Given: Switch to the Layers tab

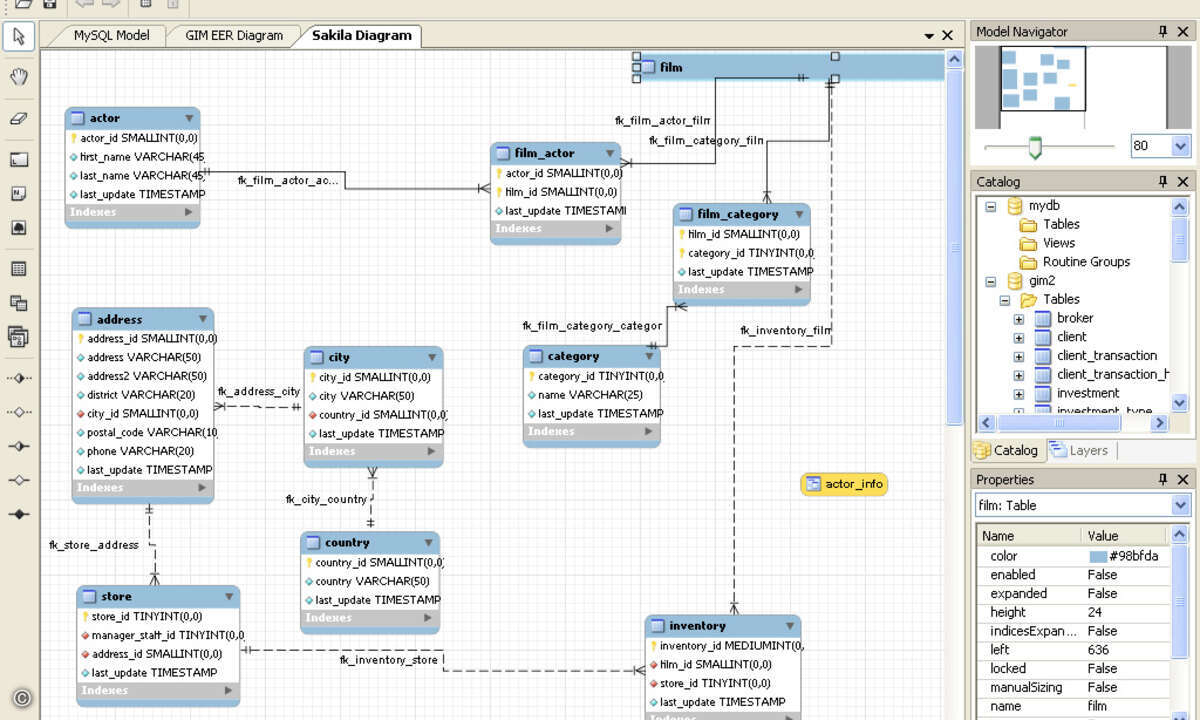Looking at the screenshot, I should point(1080,450).
